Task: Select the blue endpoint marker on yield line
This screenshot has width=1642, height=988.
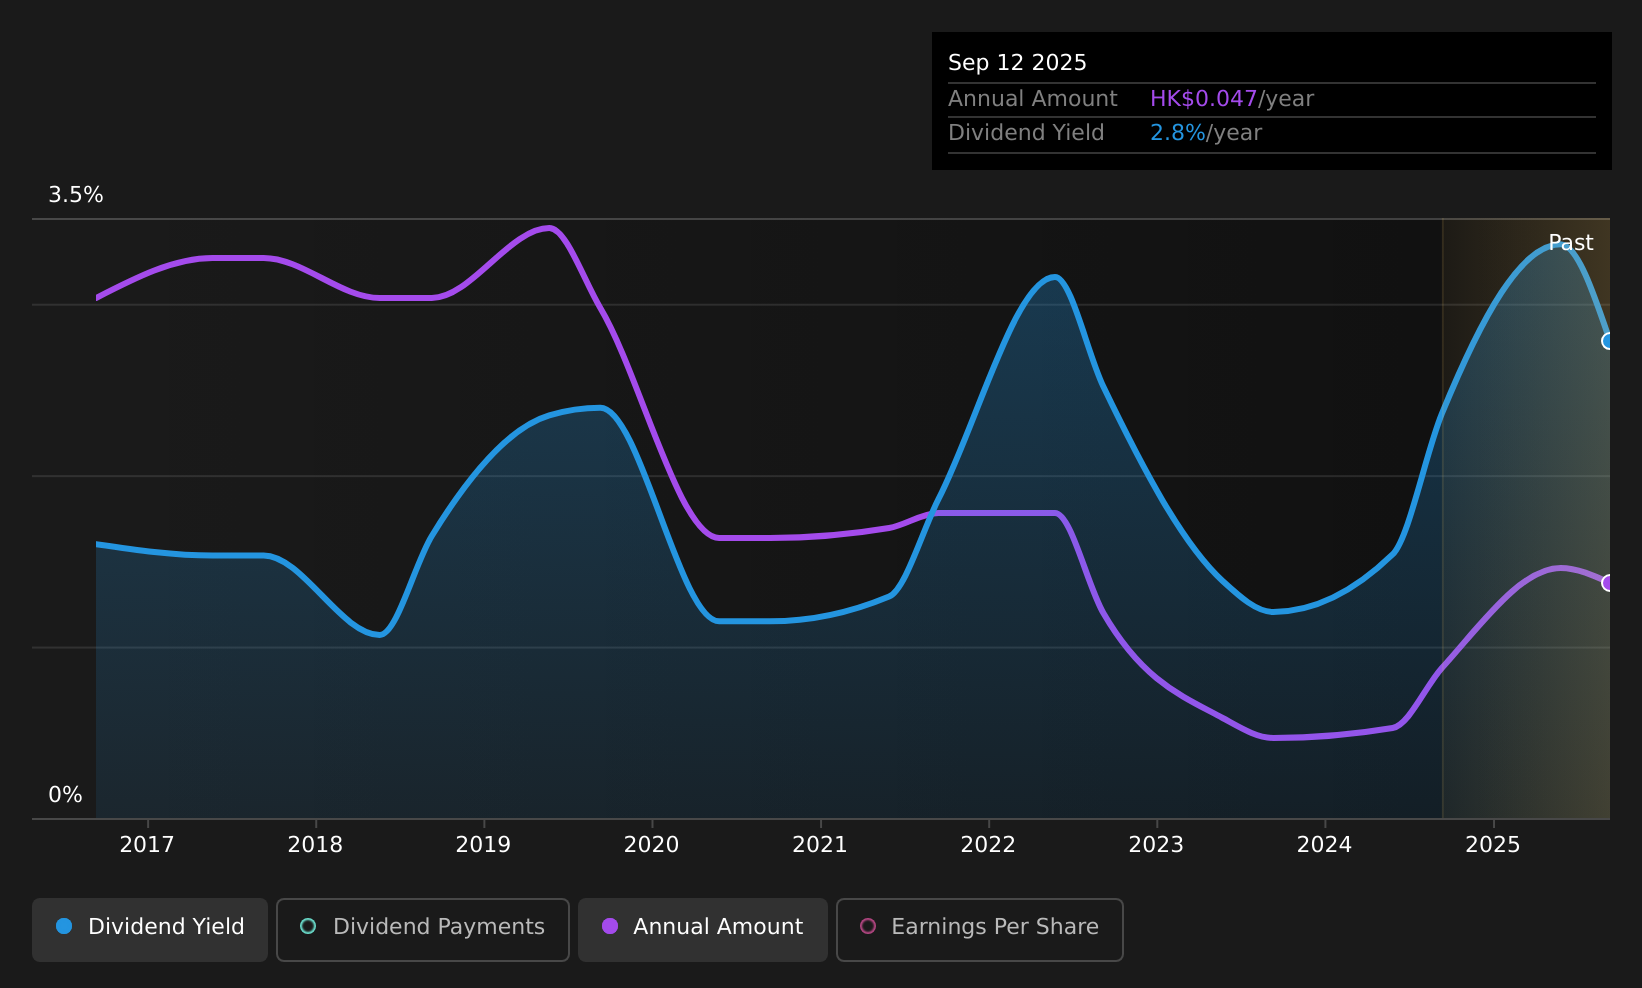Action: click(x=1609, y=341)
